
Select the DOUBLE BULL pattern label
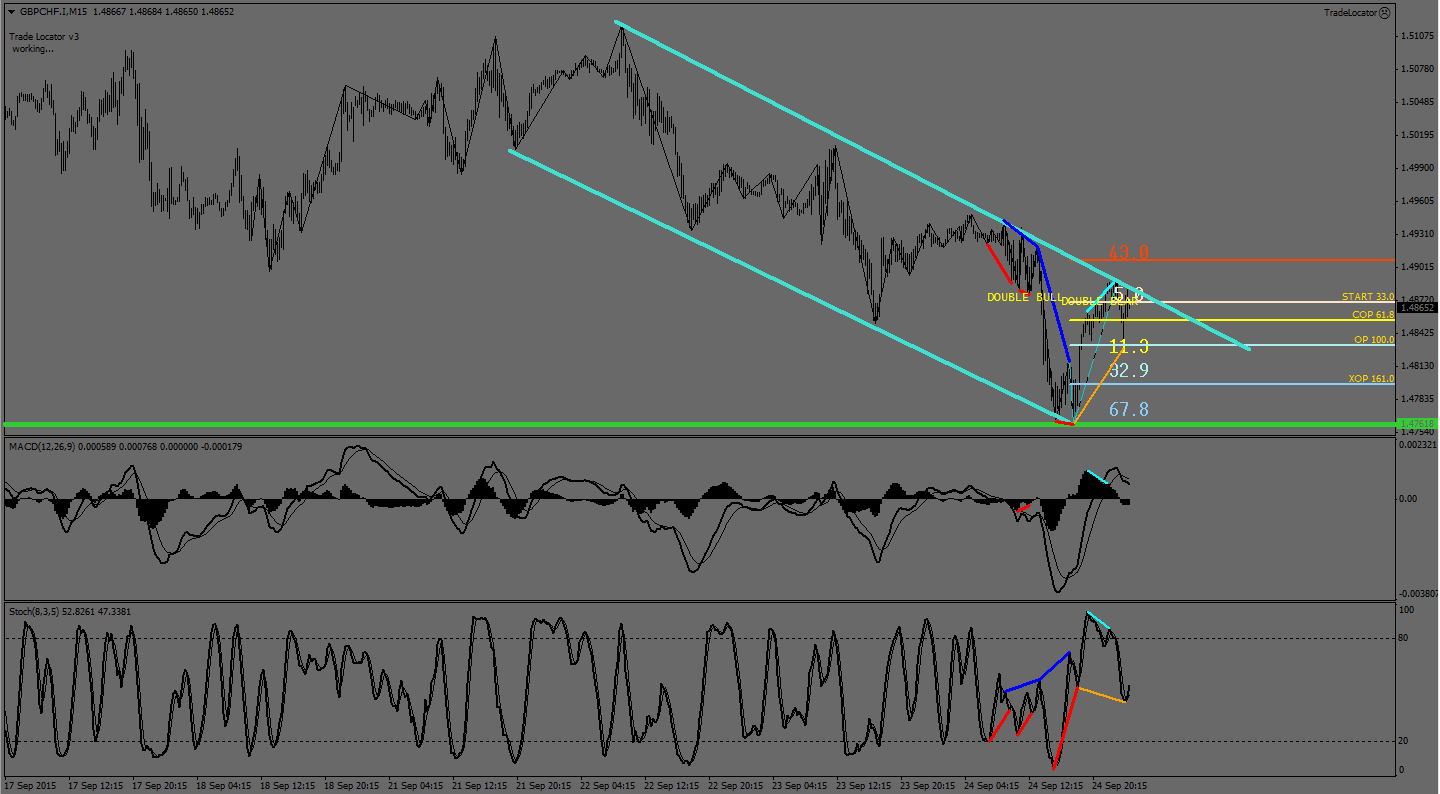click(x=1023, y=298)
